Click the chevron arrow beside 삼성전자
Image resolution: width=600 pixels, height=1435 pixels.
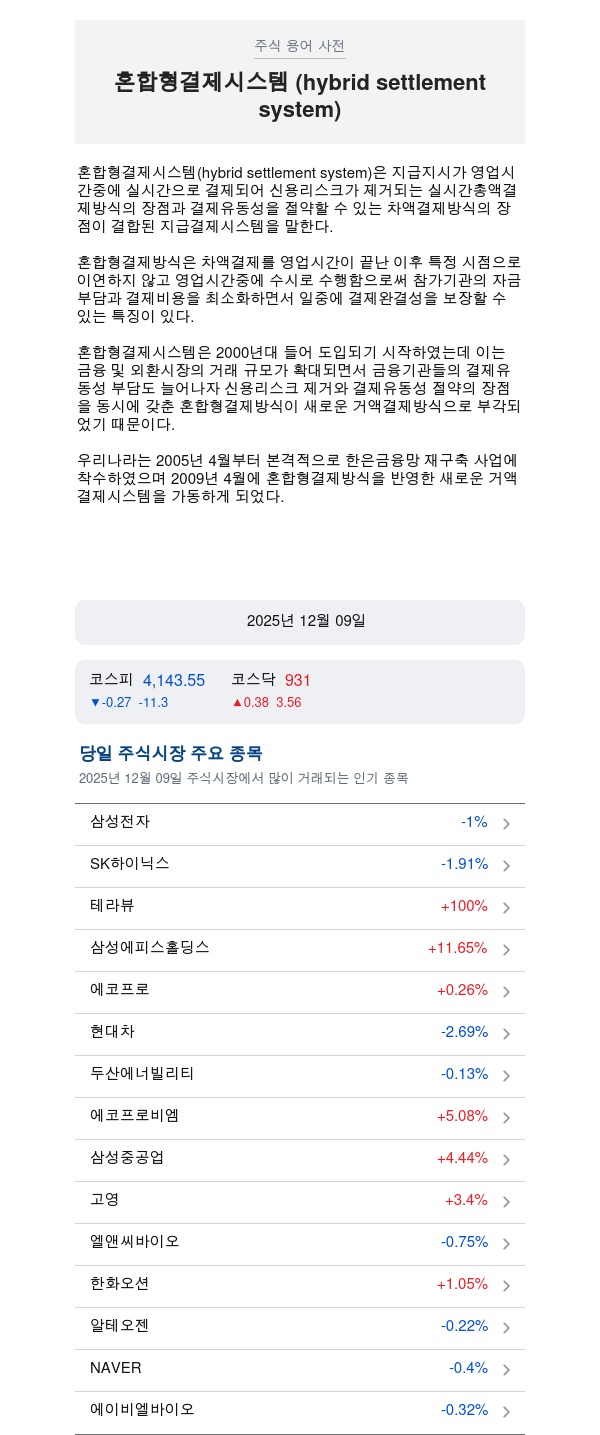pos(506,824)
